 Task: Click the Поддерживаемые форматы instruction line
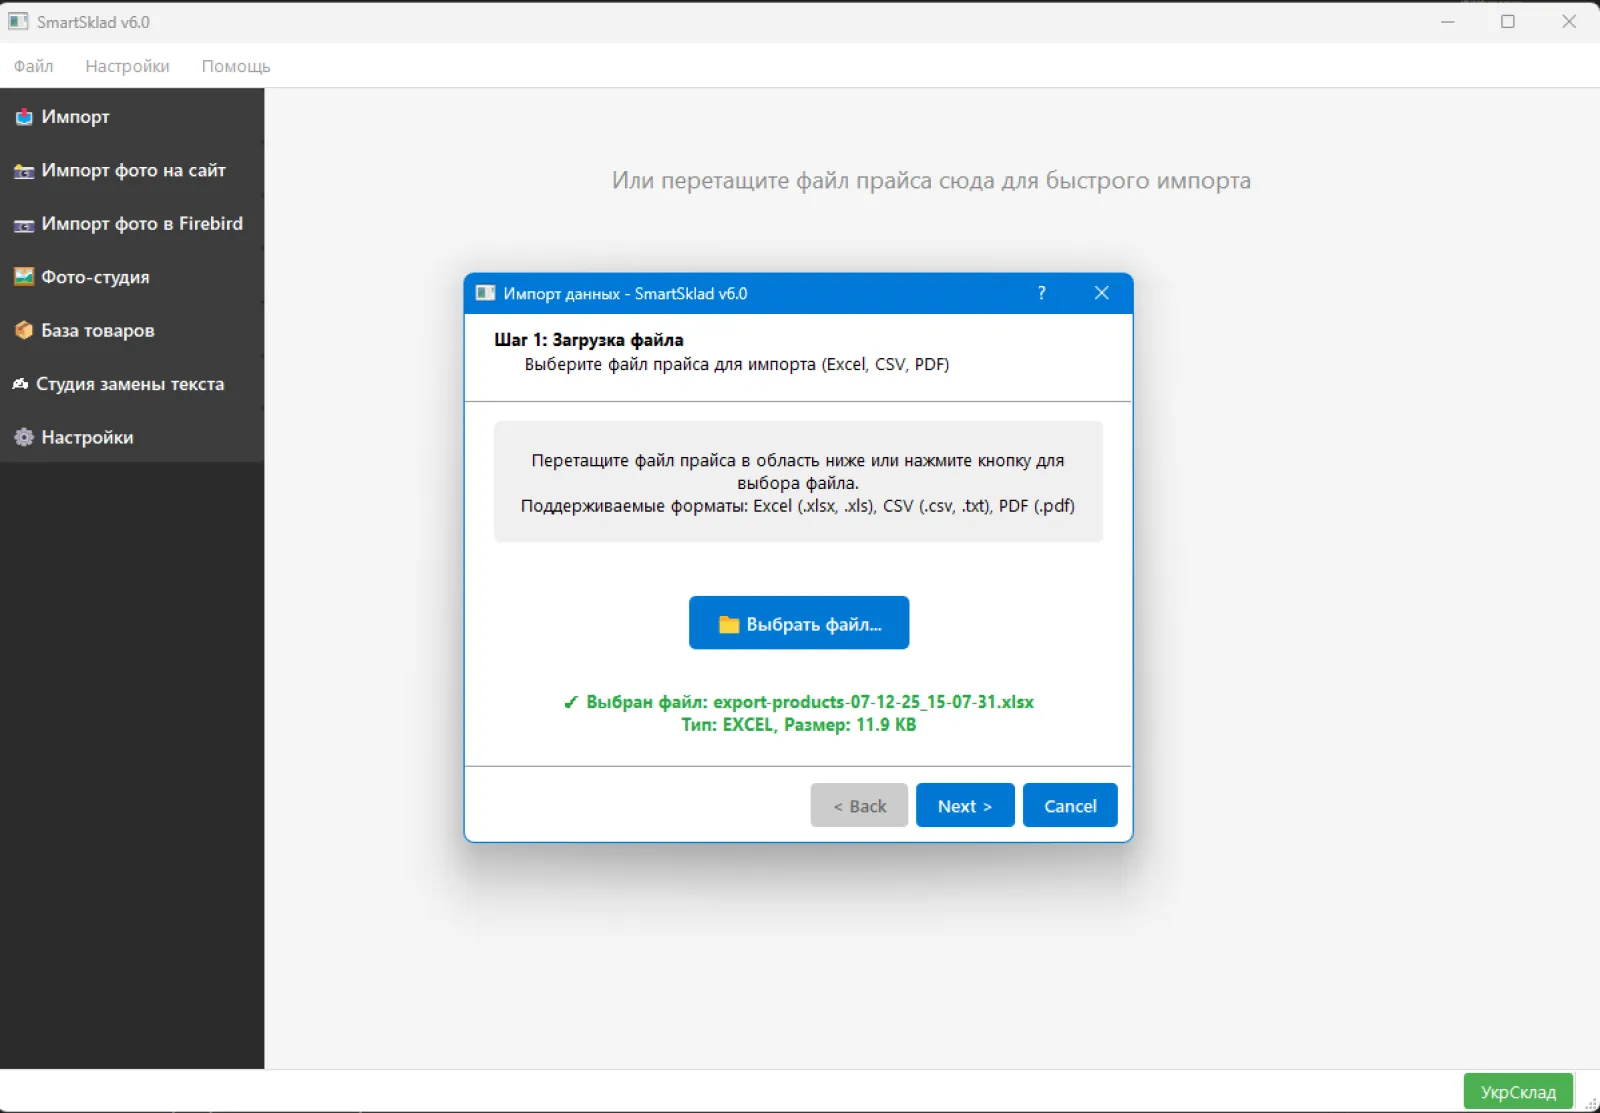(x=798, y=506)
